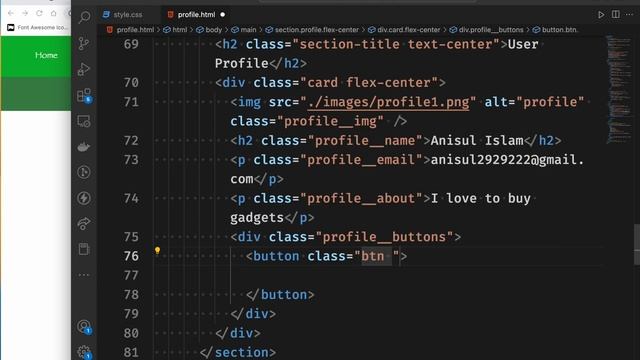Image resolution: width=640 pixels, height=360 pixels.
Task: Open Font Awesome bookmark in browser
Action: 37,27
